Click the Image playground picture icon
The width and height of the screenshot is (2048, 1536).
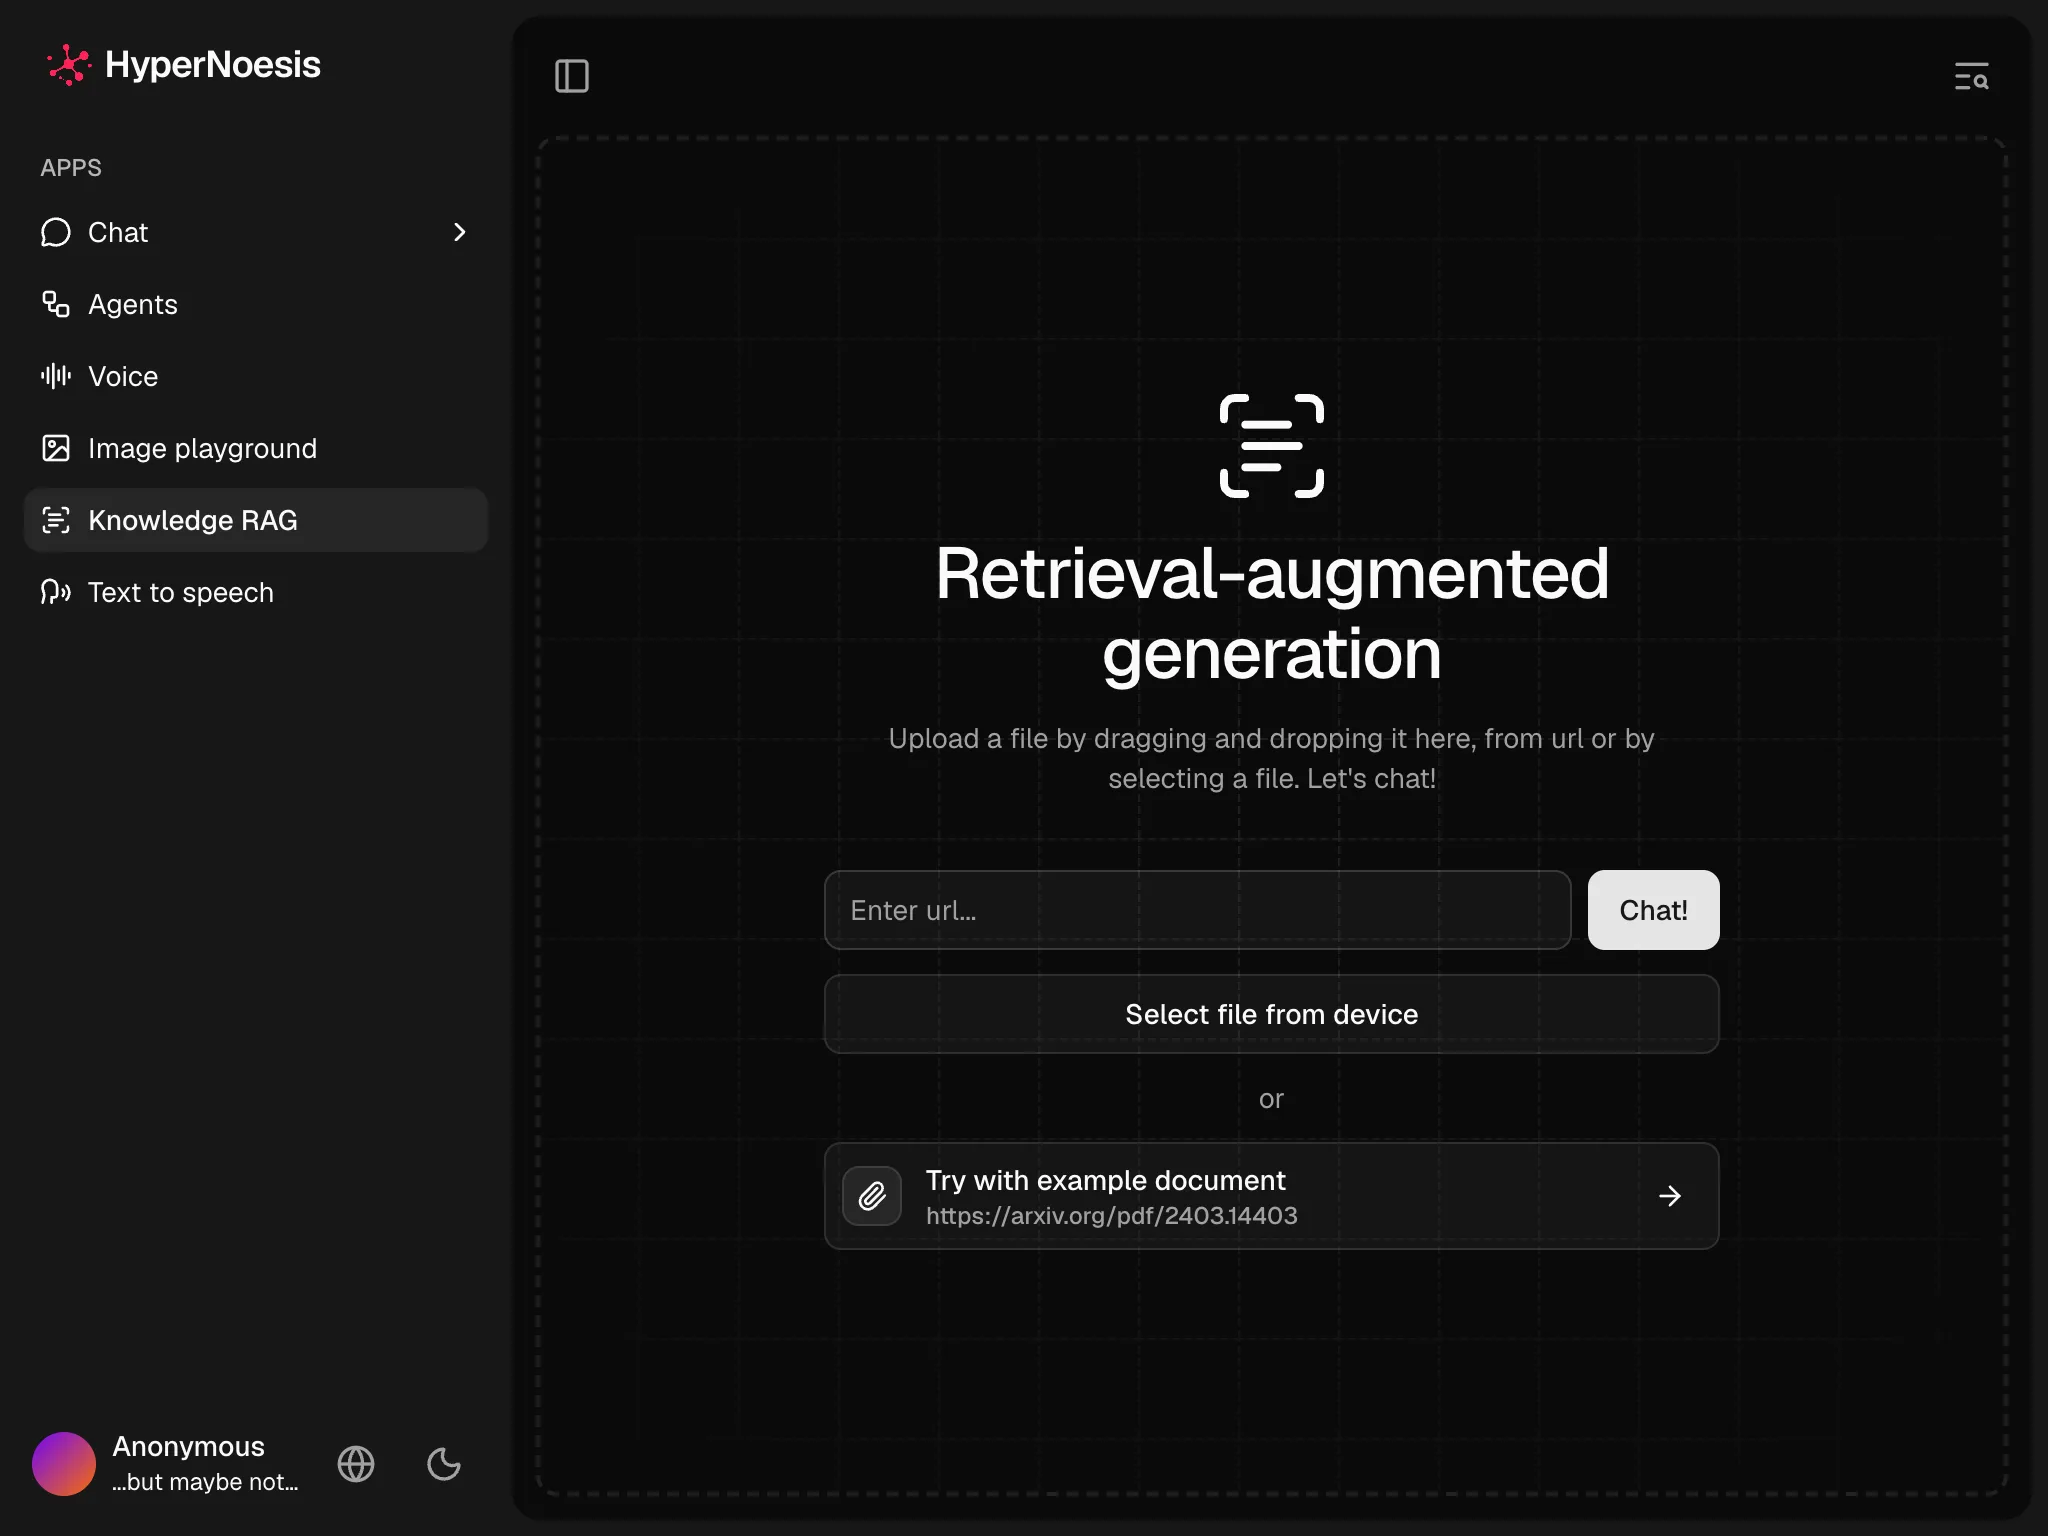tap(56, 448)
